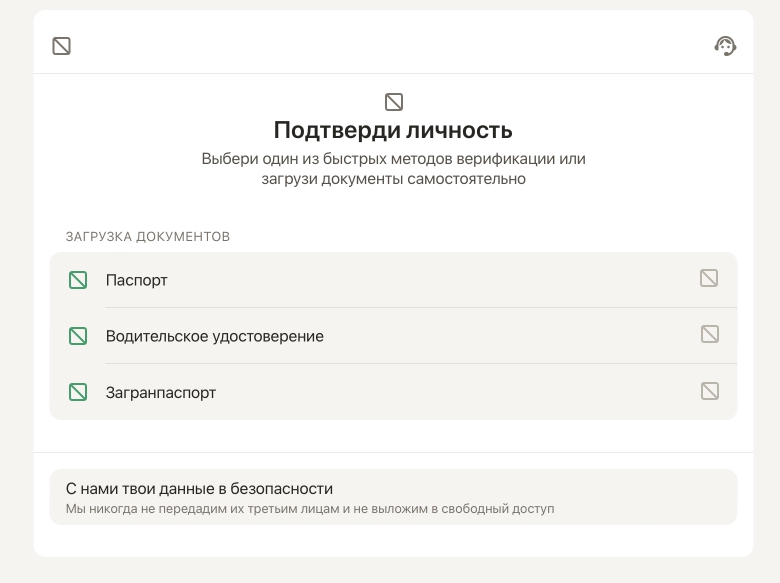
Task: Open the arrow at end of Водительское удостоверение row
Action: 710,334
